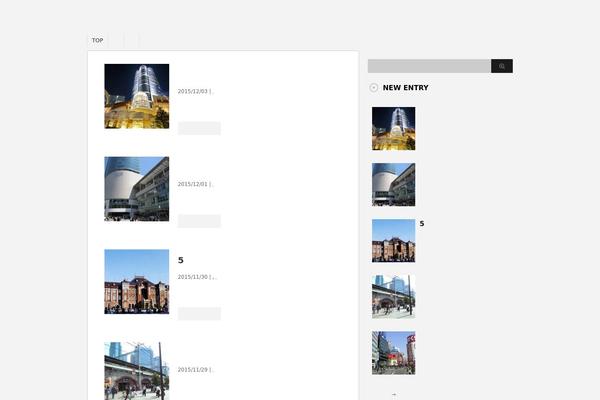The height and width of the screenshot is (400, 600).
Task: Click the date text 2015/12/01
Action: 192,184
